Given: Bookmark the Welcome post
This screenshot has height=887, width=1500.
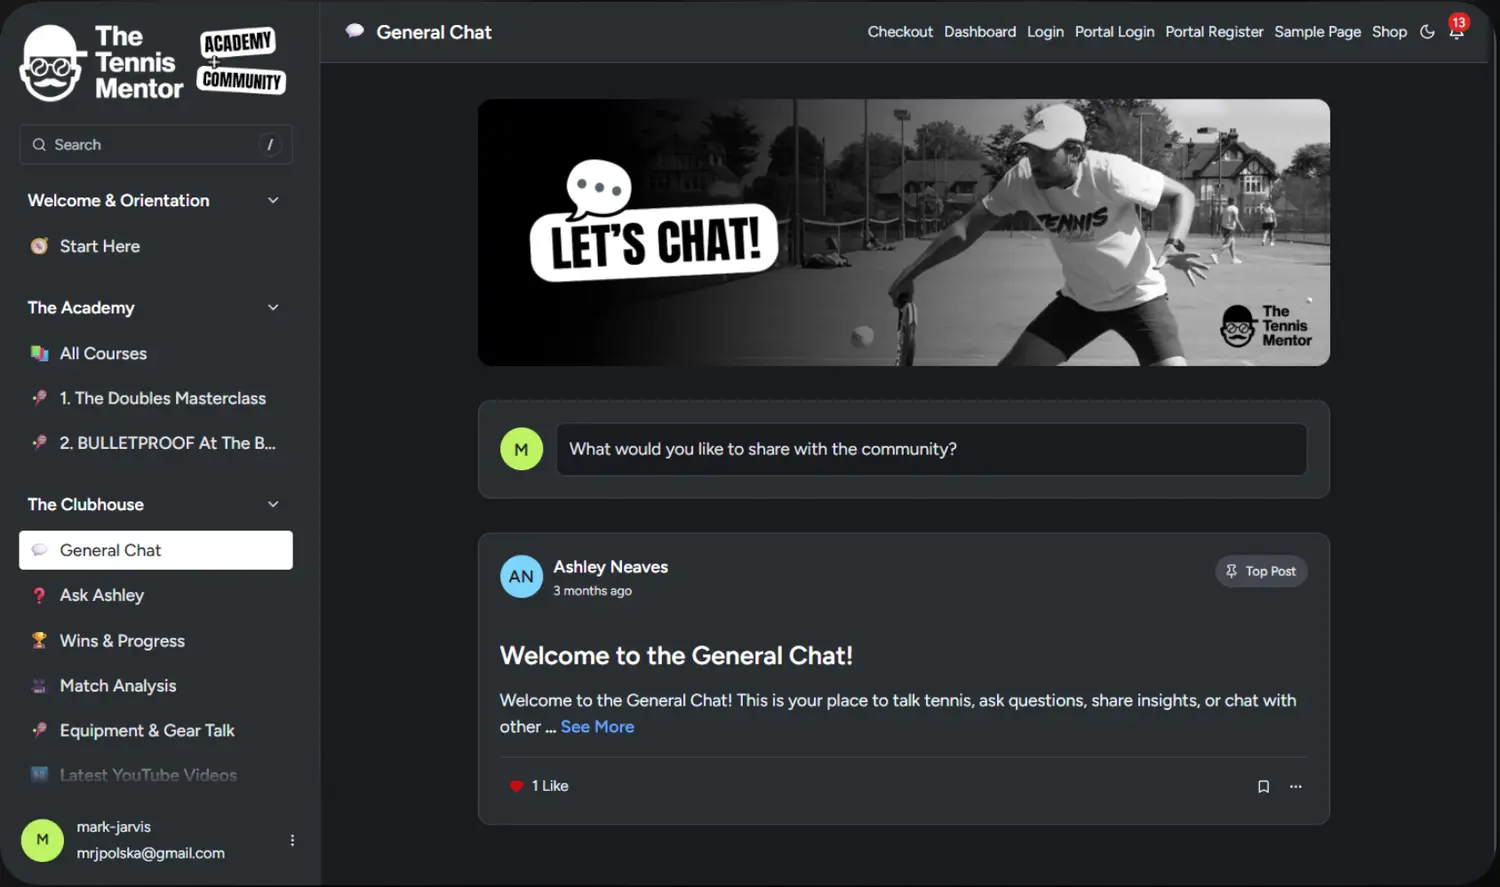Looking at the screenshot, I should (1263, 786).
